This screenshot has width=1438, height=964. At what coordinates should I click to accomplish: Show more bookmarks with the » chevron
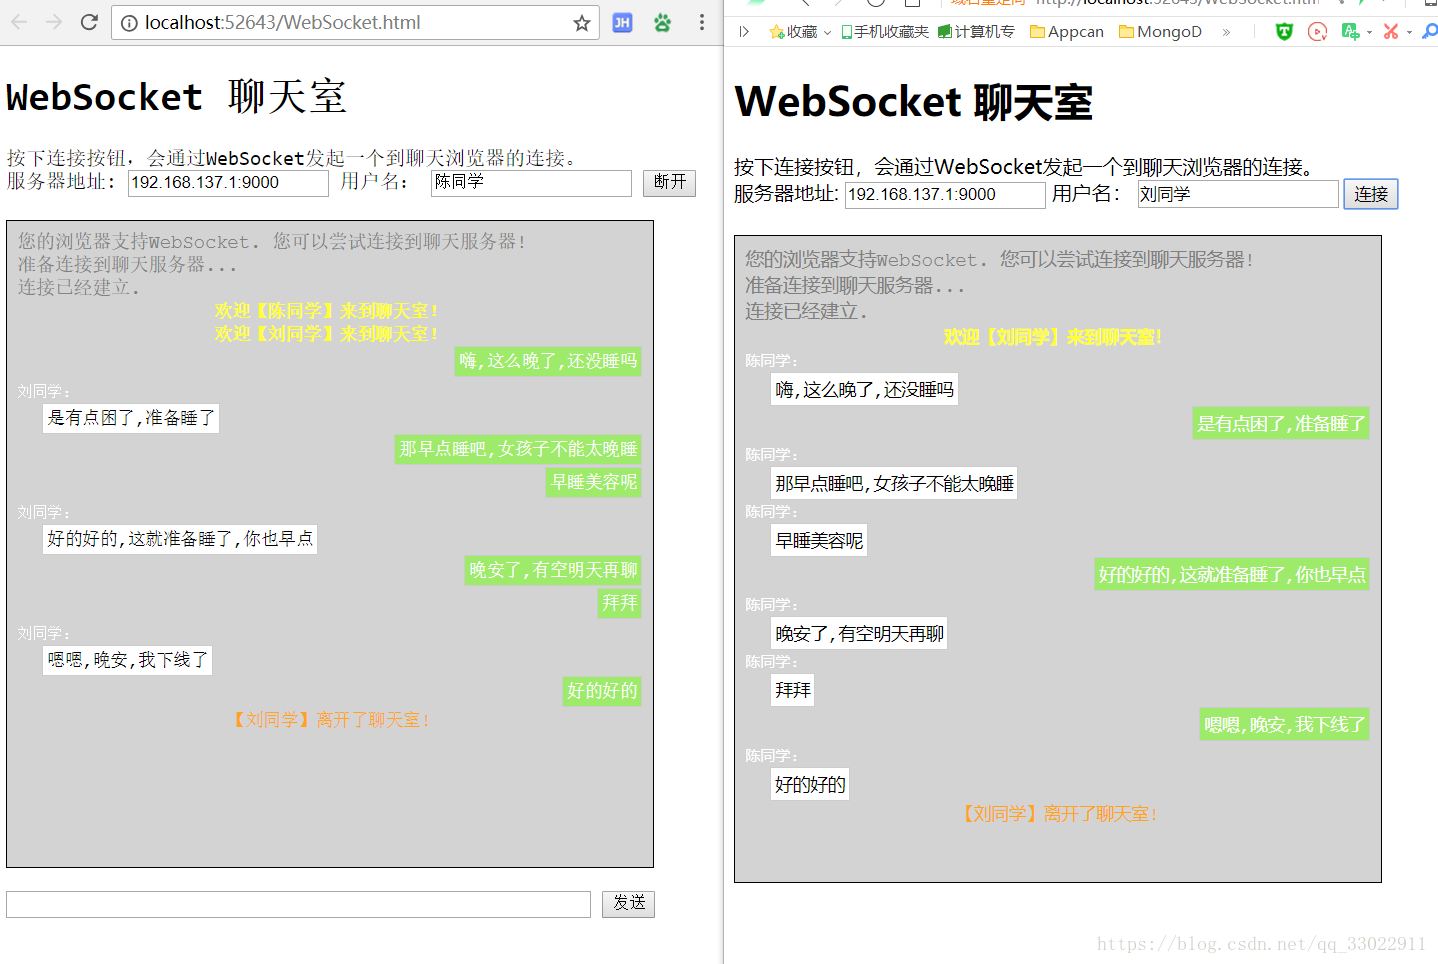click(1226, 32)
